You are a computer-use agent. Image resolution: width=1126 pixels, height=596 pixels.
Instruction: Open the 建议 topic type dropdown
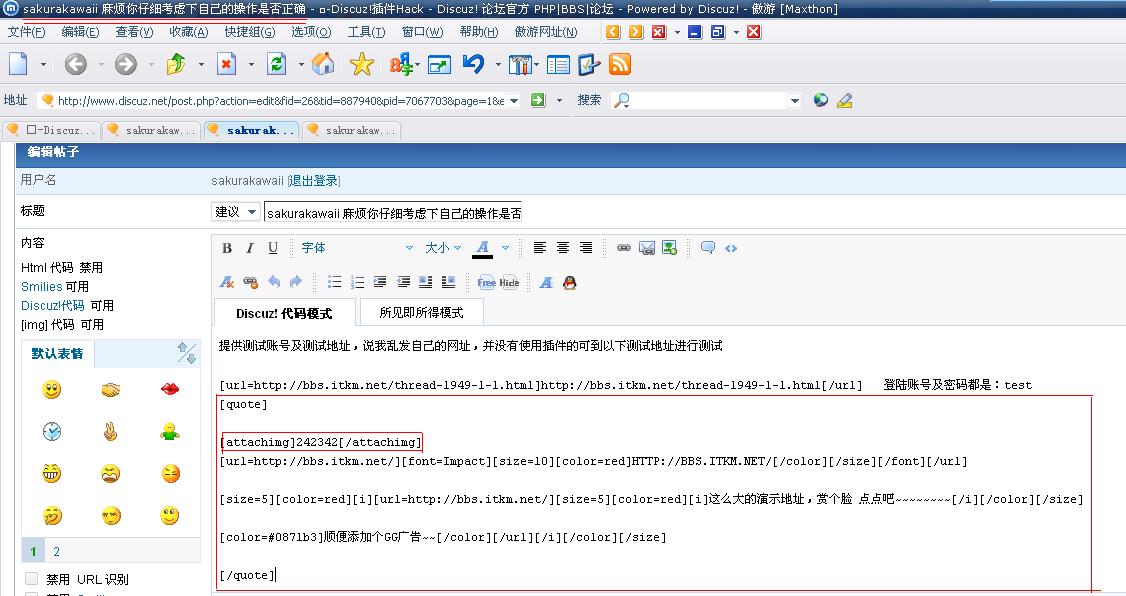coord(236,212)
